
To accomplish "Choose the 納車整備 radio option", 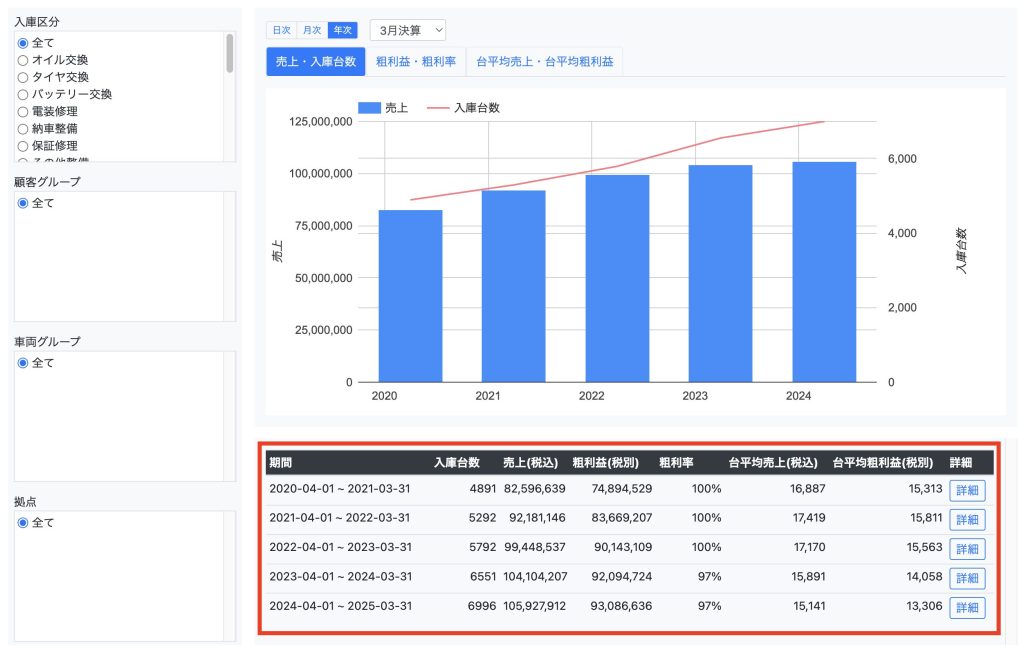I will click(x=23, y=128).
